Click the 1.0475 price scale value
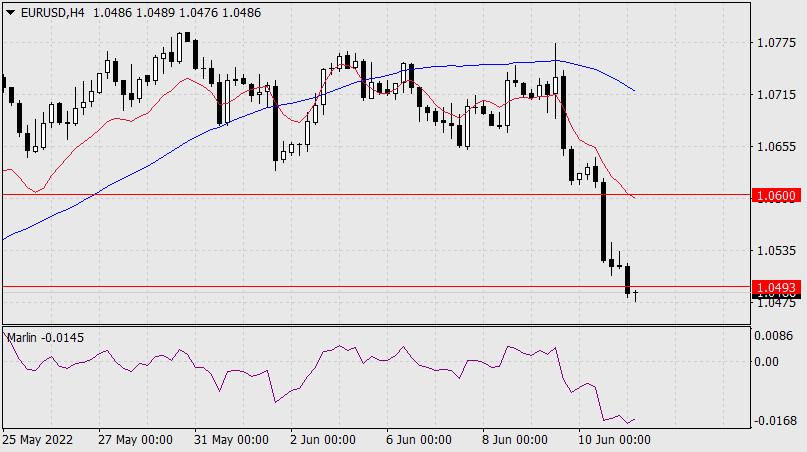Viewport: 807px width, 452px height. coord(776,303)
